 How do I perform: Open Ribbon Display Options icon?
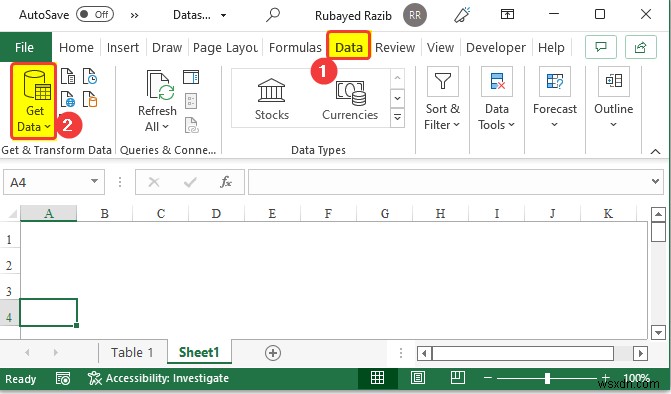pyautogui.click(x=507, y=15)
